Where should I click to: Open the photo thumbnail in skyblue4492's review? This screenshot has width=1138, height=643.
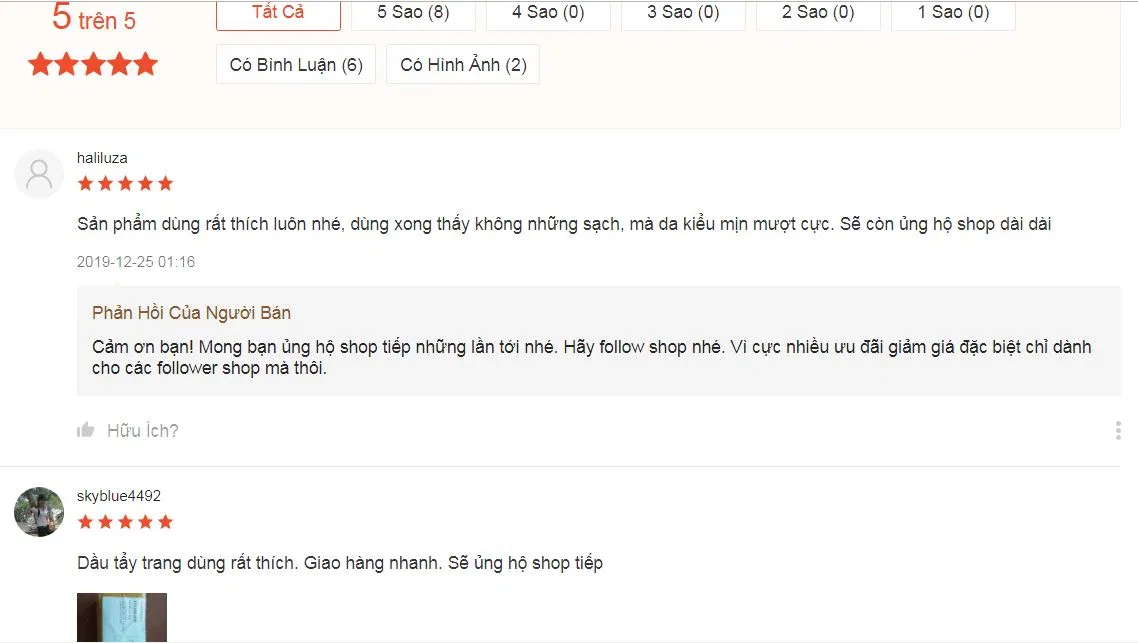[x=124, y=618]
